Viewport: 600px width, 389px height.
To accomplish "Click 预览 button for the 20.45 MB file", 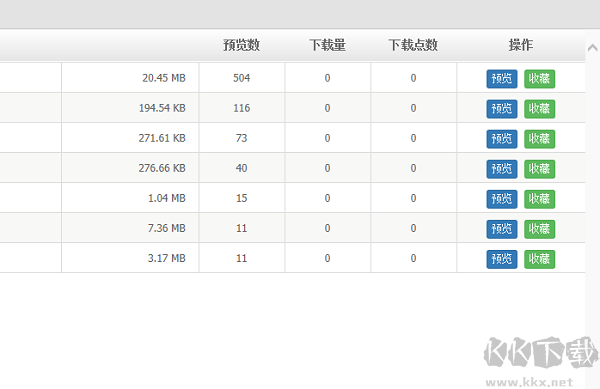I will [502, 79].
